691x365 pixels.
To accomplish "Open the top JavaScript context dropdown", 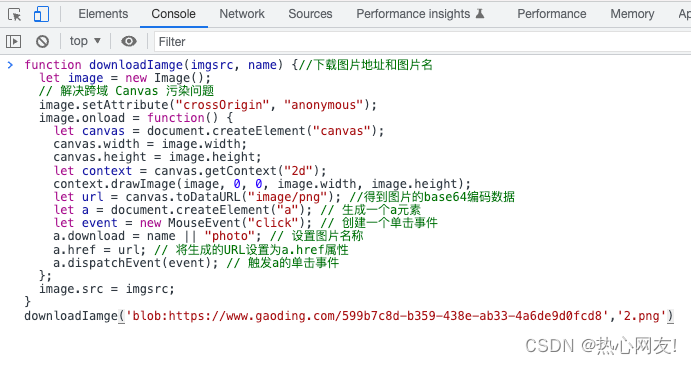I will click(x=85, y=41).
